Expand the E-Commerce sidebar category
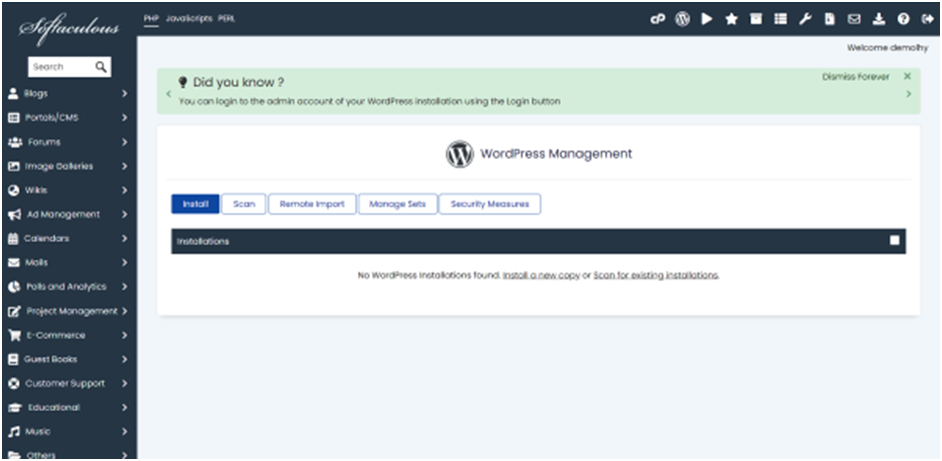 pyautogui.click(x=68, y=335)
